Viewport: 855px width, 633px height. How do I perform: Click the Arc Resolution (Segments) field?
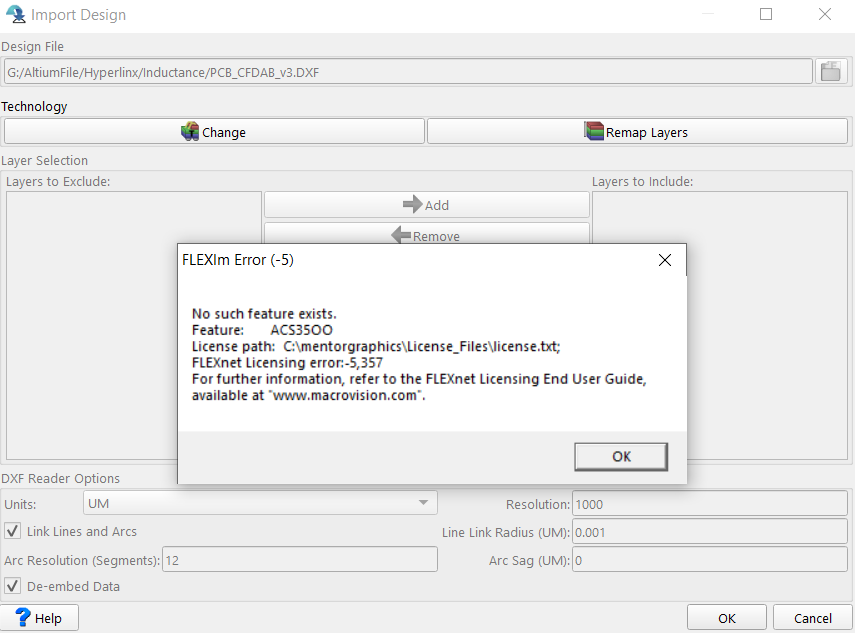coord(299,560)
